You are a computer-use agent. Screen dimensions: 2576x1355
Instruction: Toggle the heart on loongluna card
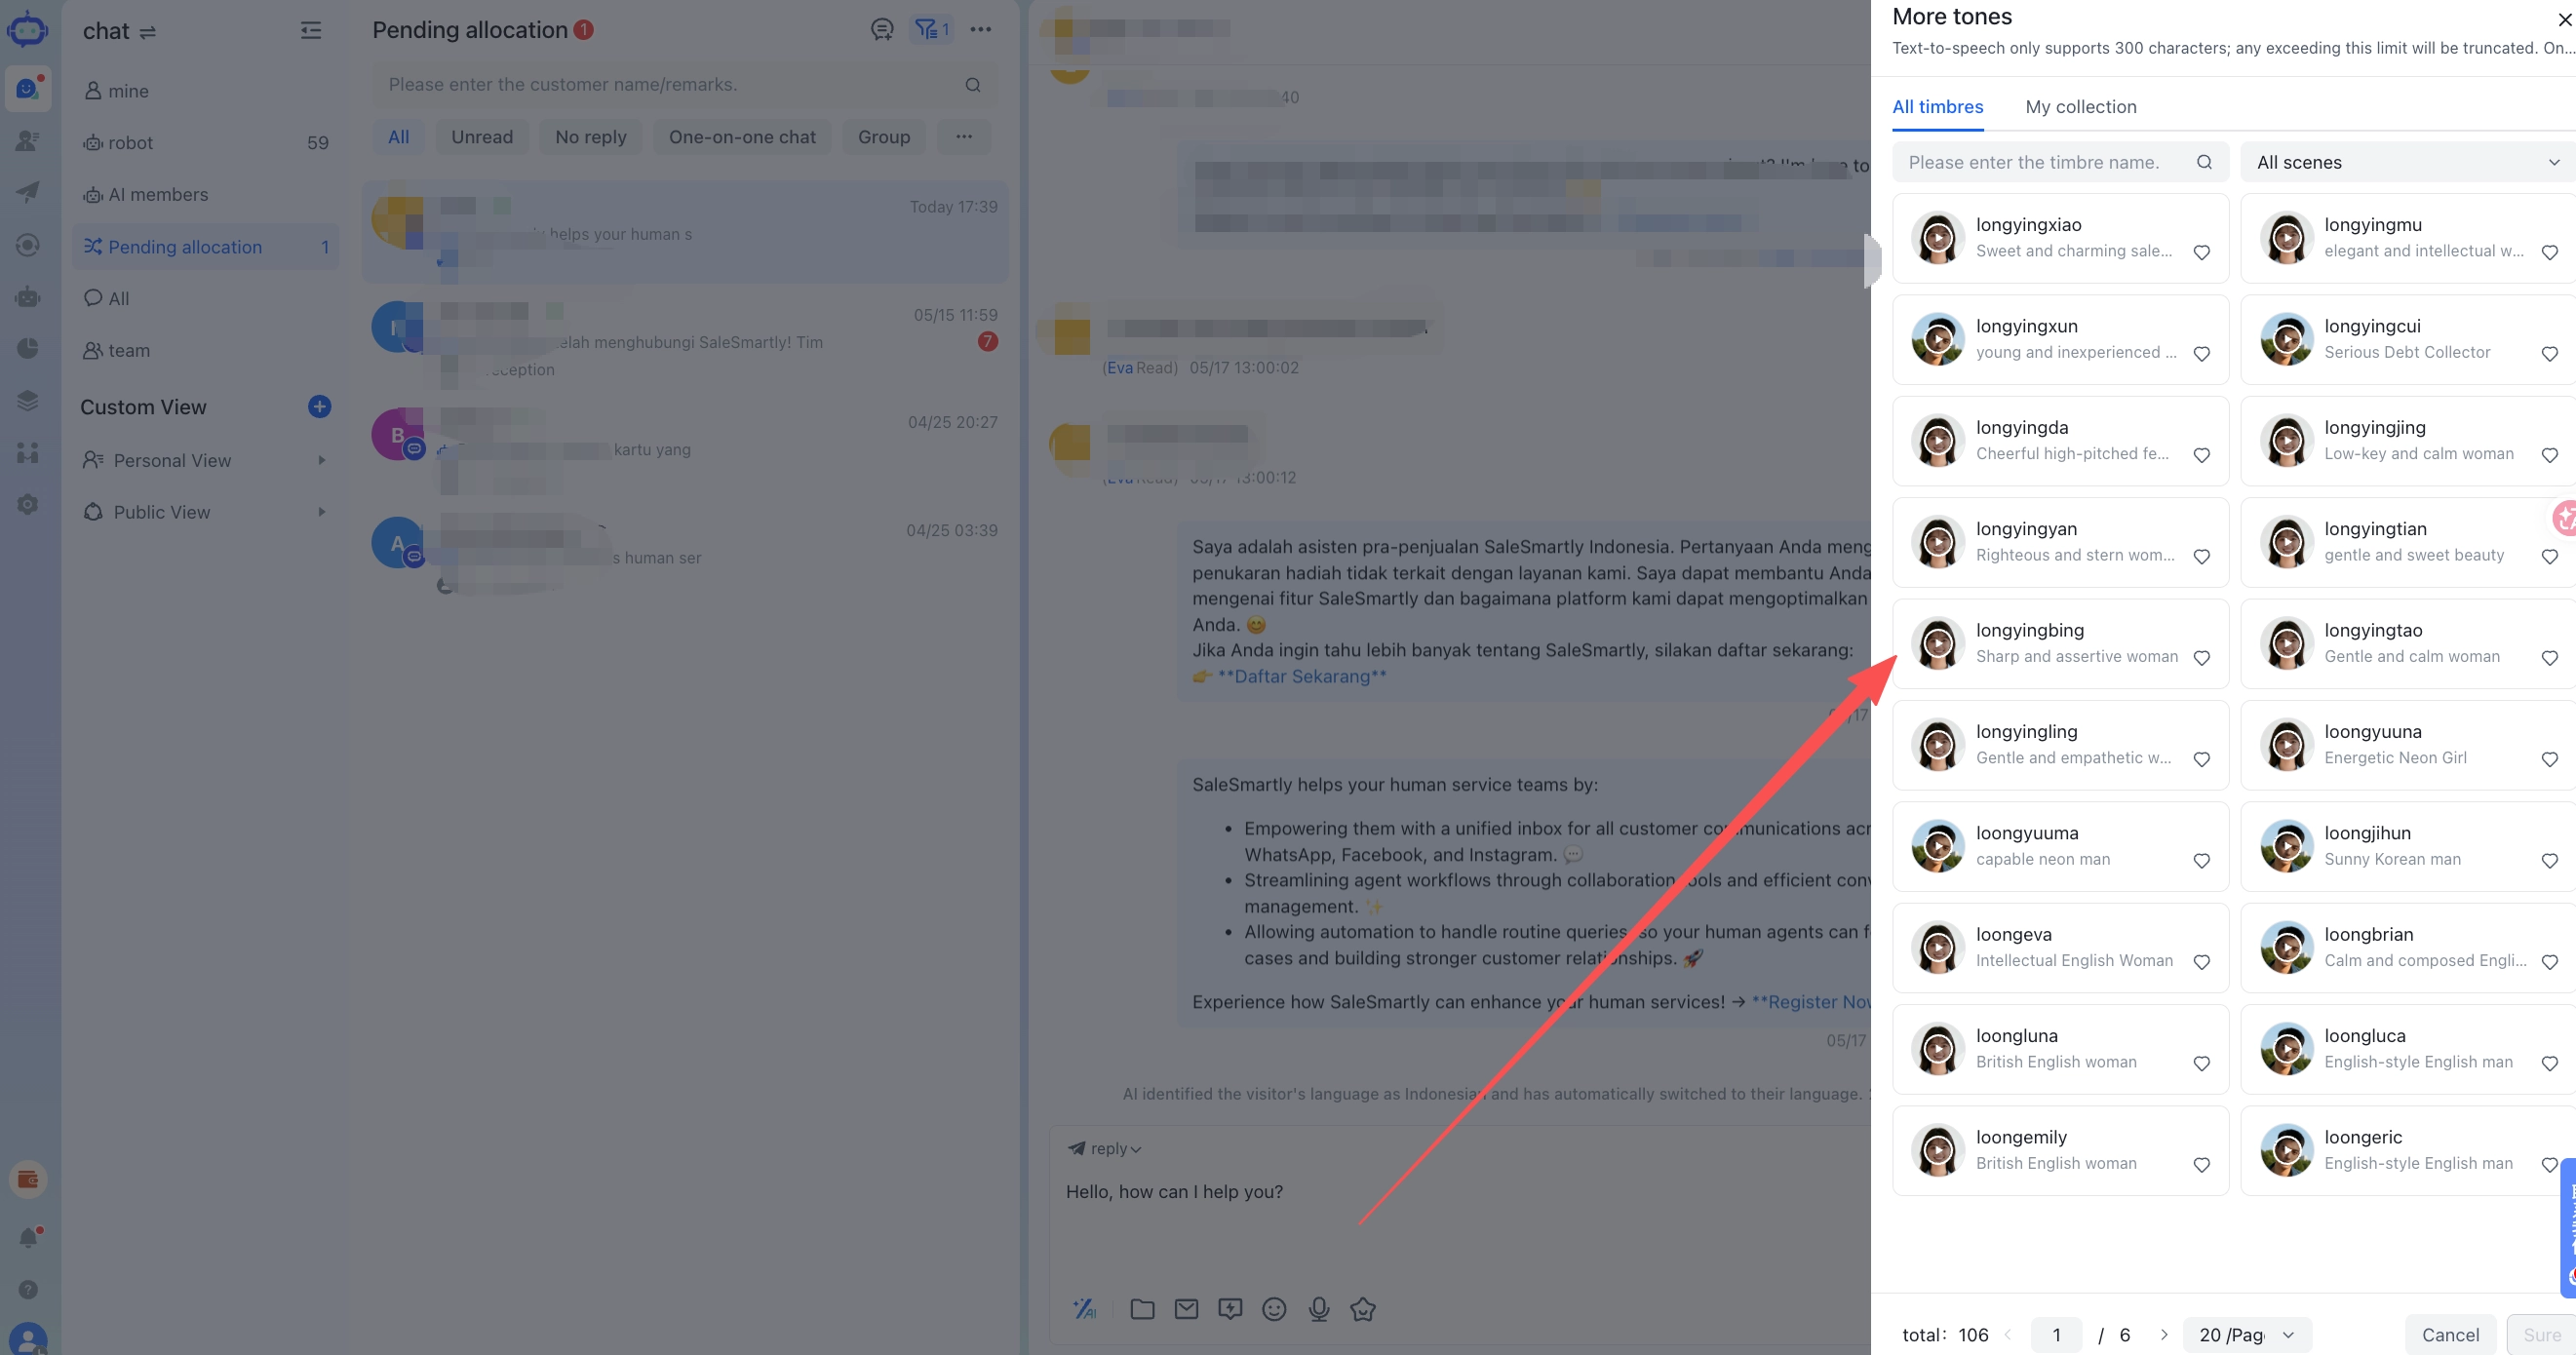(2201, 1064)
